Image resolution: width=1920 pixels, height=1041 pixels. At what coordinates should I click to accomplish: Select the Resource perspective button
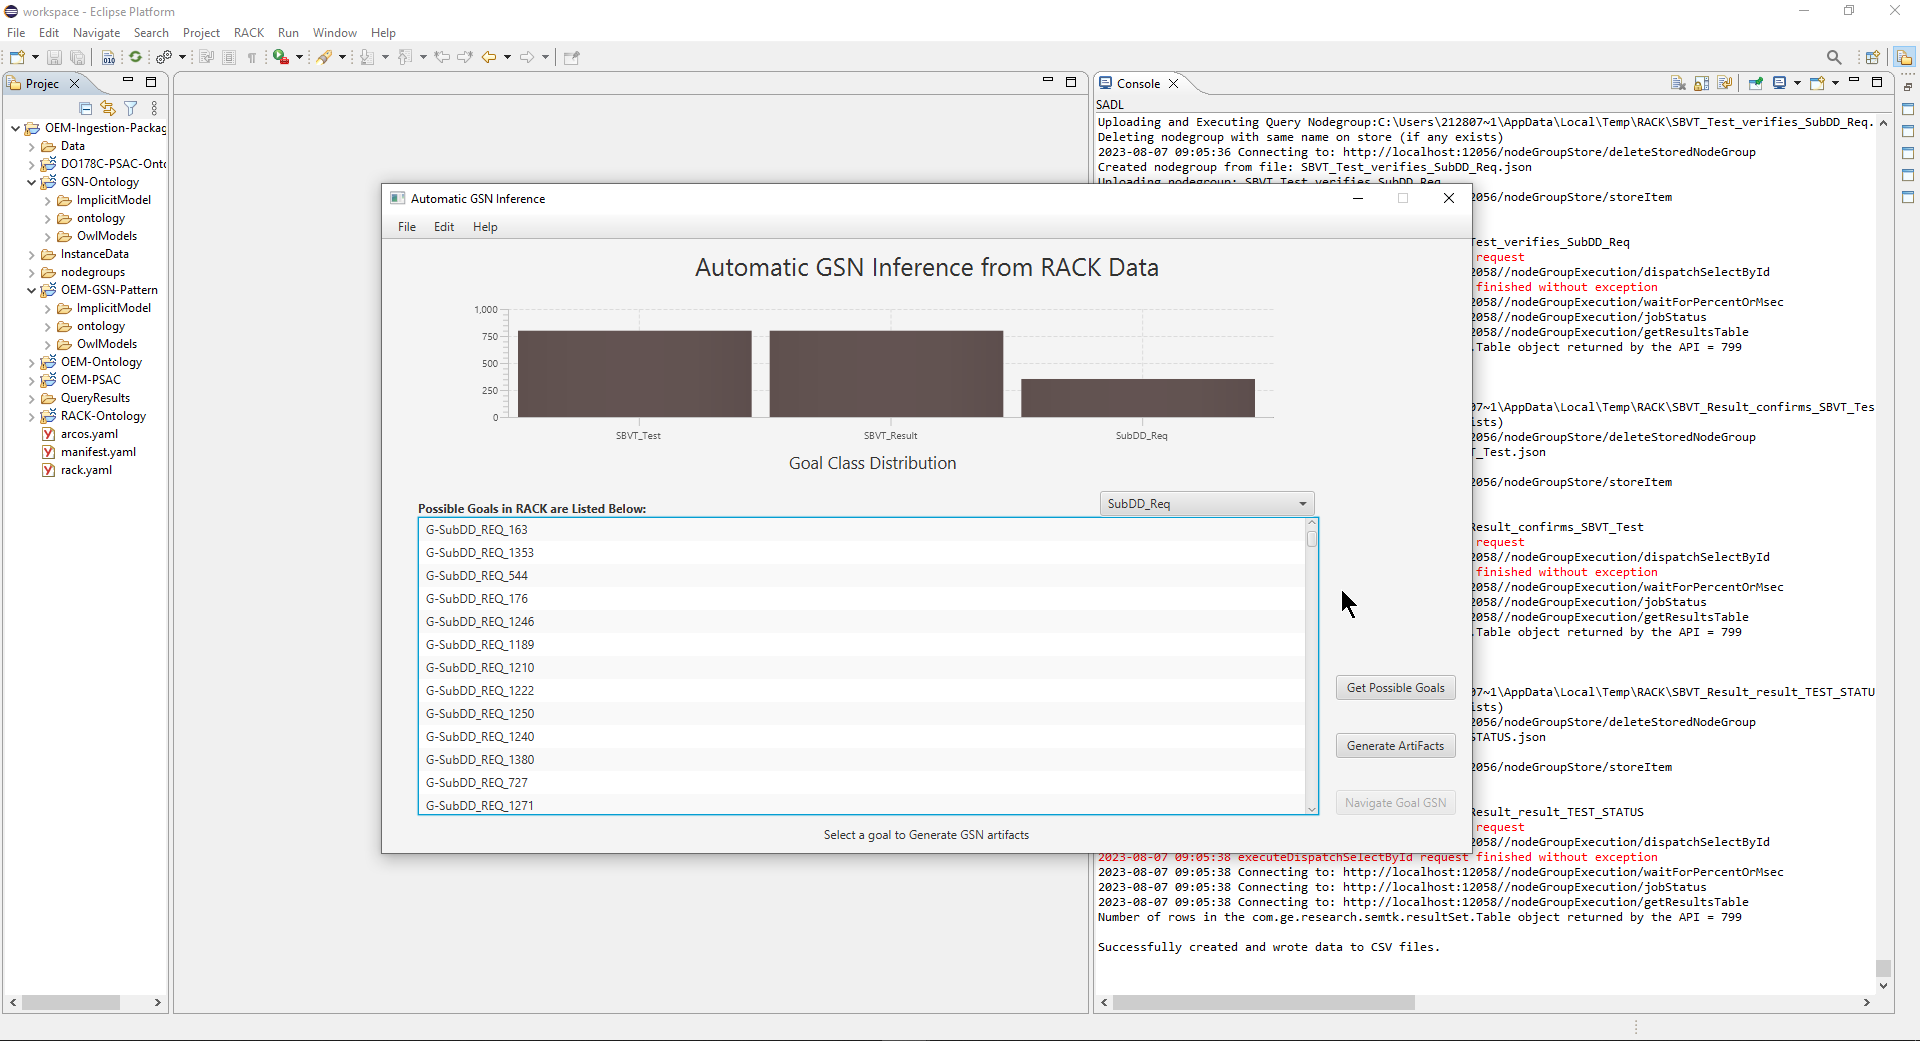1904,57
